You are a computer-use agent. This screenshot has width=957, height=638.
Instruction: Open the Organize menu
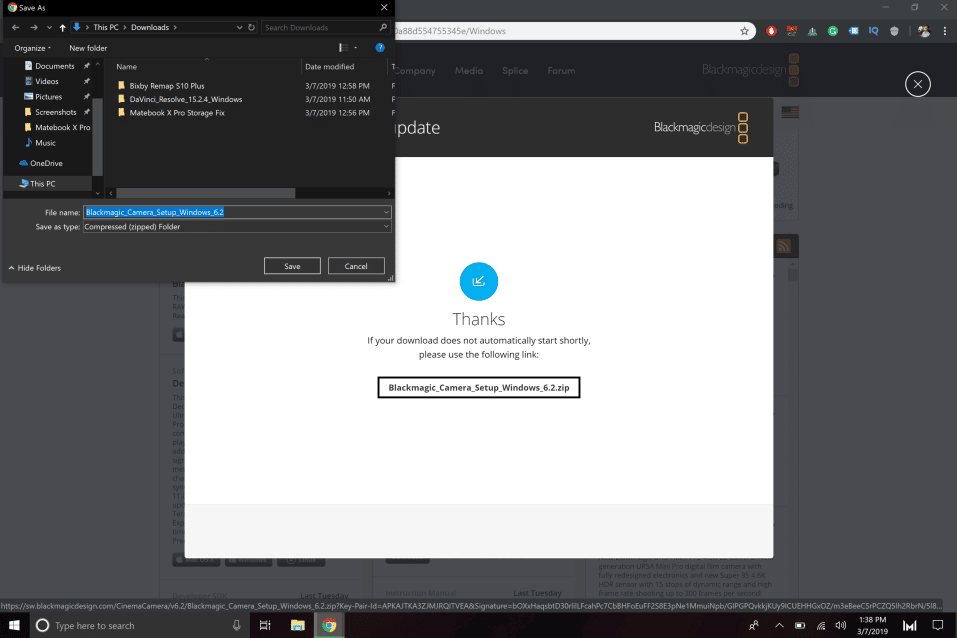tap(32, 48)
